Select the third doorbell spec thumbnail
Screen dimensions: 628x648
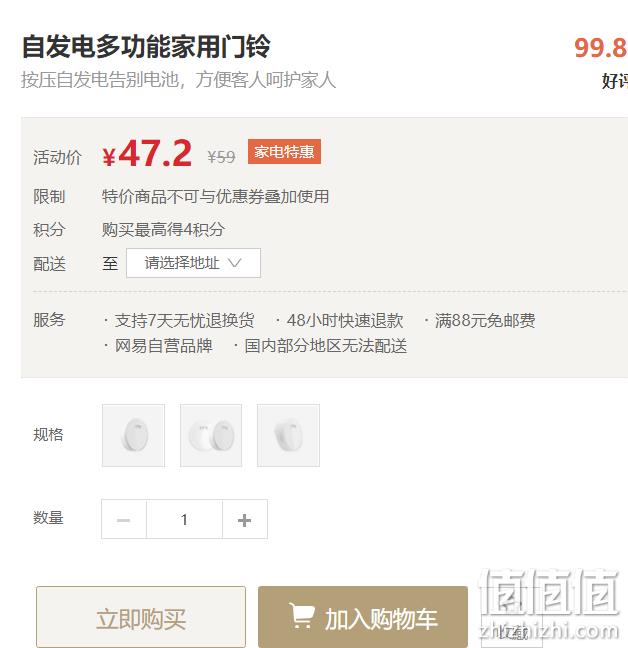tap(288, 436)
